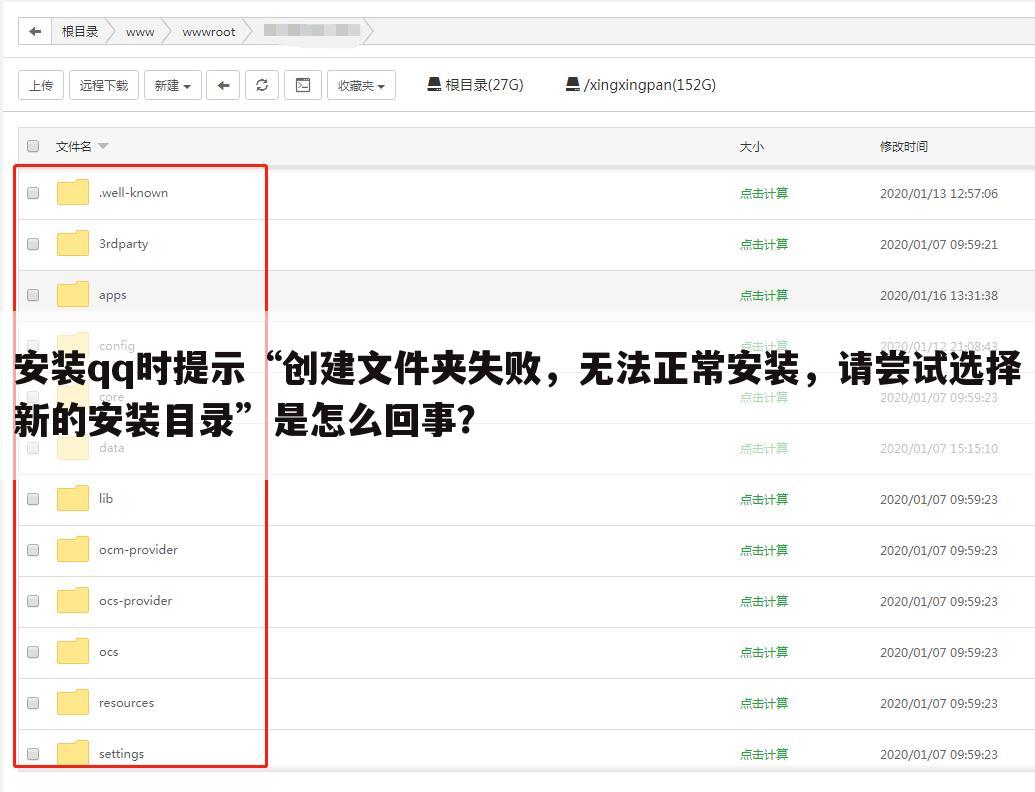Click 点击计算 in the ocs-provider row
This screenshot has height=792, width=1035.
[764, 601]
